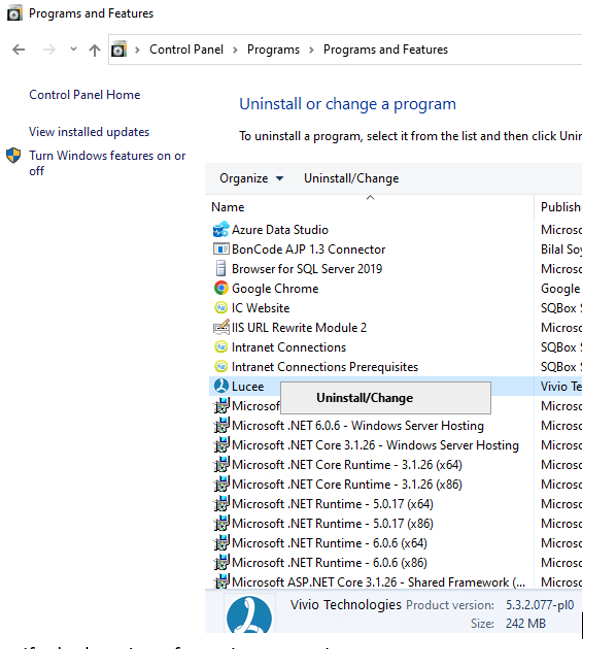Select Microsoft .NET Core Runtime - 3.1.26 (x64)
The width and height of the screenshot is (610, 649).
pos(347,465)
